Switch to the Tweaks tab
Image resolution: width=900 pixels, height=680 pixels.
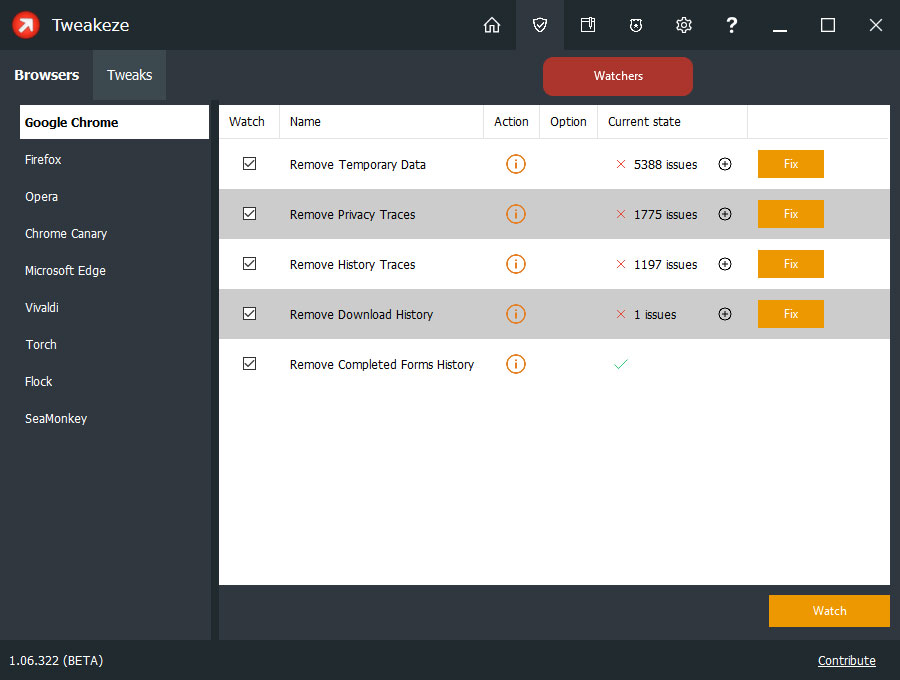(x=129, y=74)
